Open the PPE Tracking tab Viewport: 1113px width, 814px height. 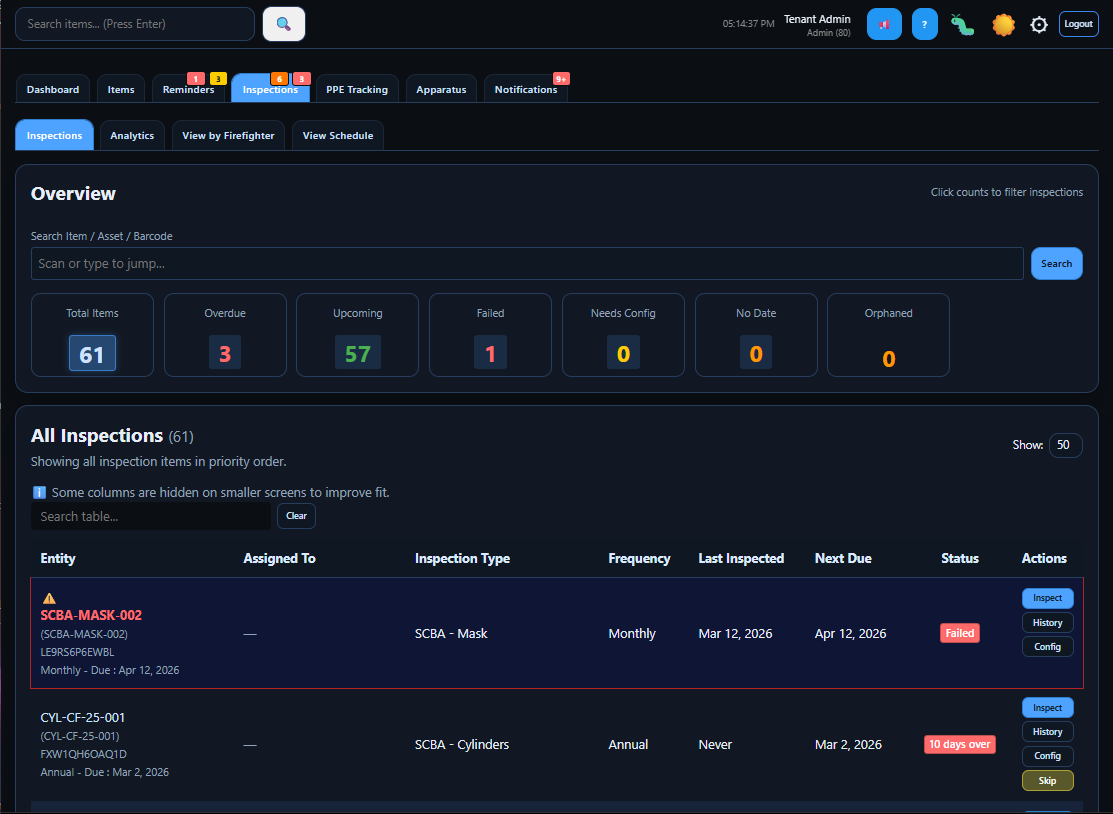click(357, 89)
